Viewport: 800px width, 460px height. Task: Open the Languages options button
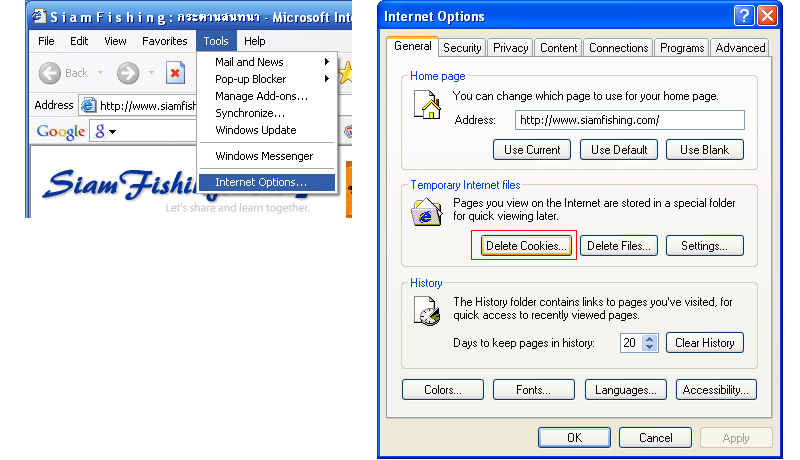click(626, 390)
